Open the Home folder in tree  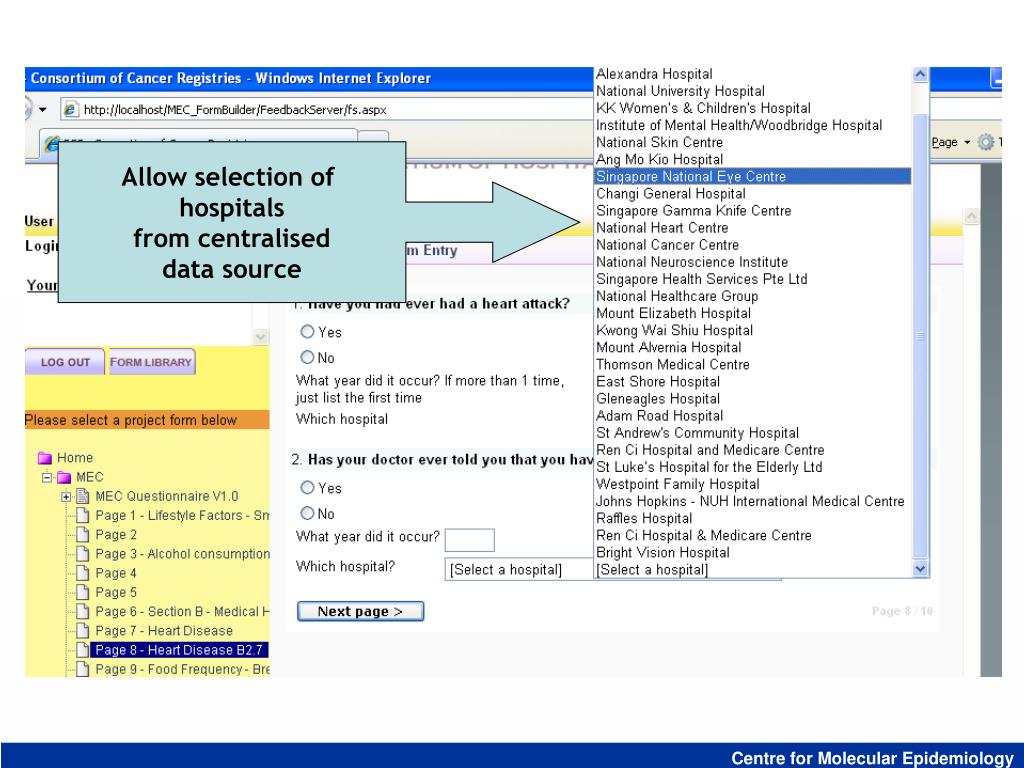(74, 457)
